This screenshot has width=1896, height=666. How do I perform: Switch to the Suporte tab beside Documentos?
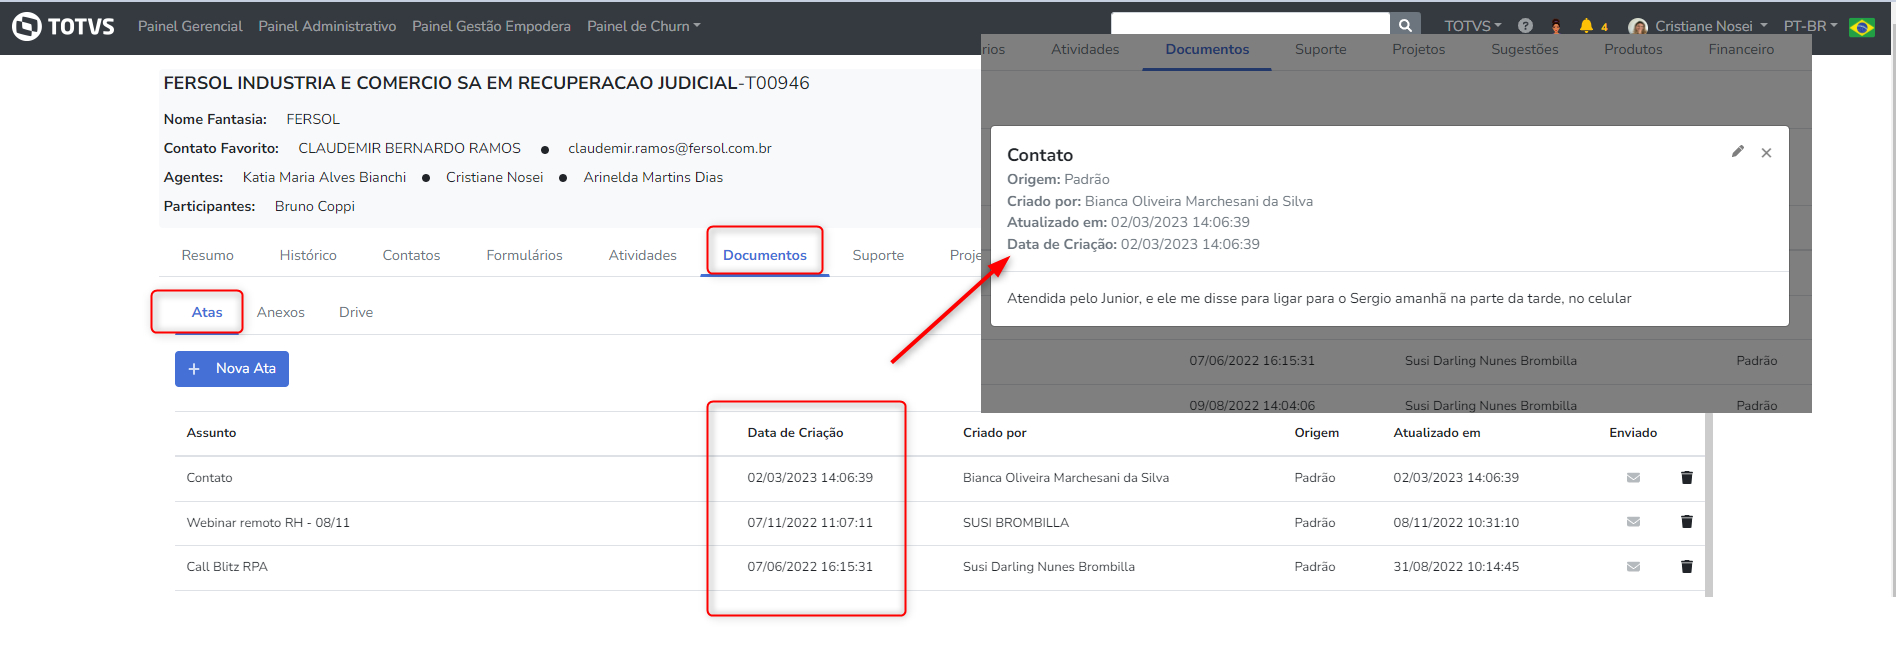[x=878, y=255]
